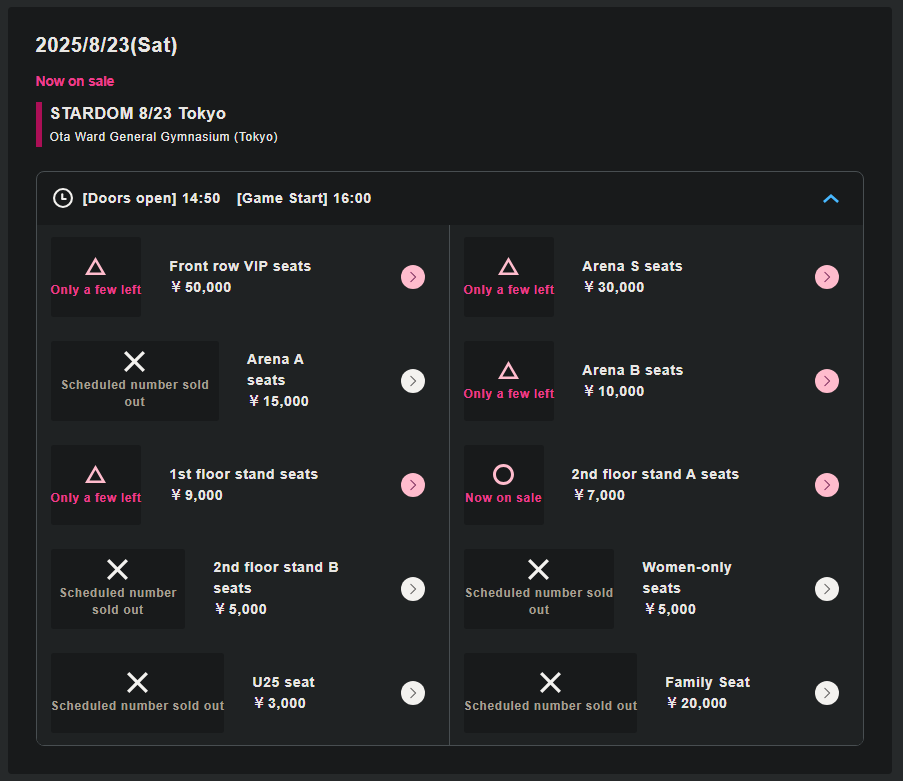Click the arrow next to Front row VIP seats
The image size is (903, 781).
click(x=413, y=277)
